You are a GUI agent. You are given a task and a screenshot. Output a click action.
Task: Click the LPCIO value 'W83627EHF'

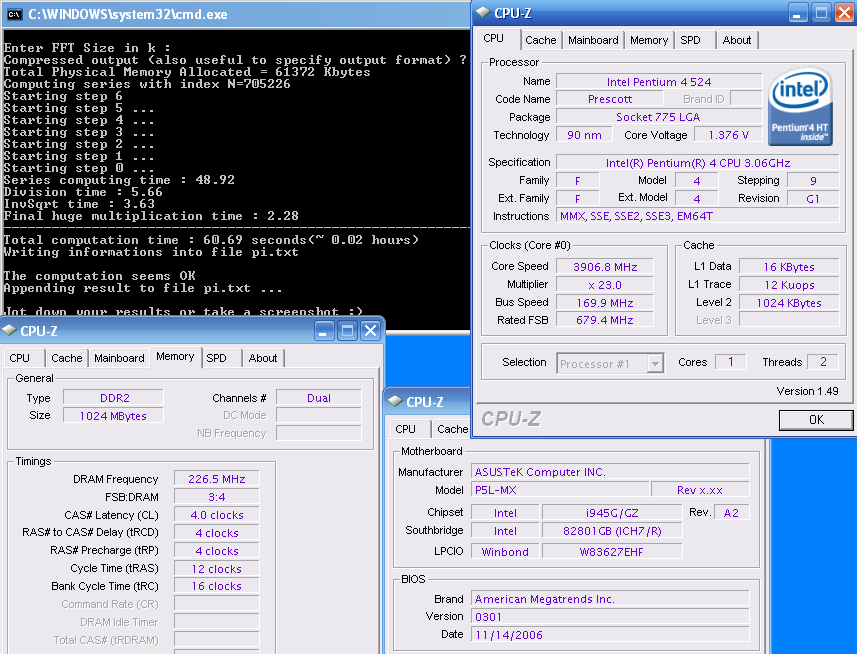(x=612, y=552)
